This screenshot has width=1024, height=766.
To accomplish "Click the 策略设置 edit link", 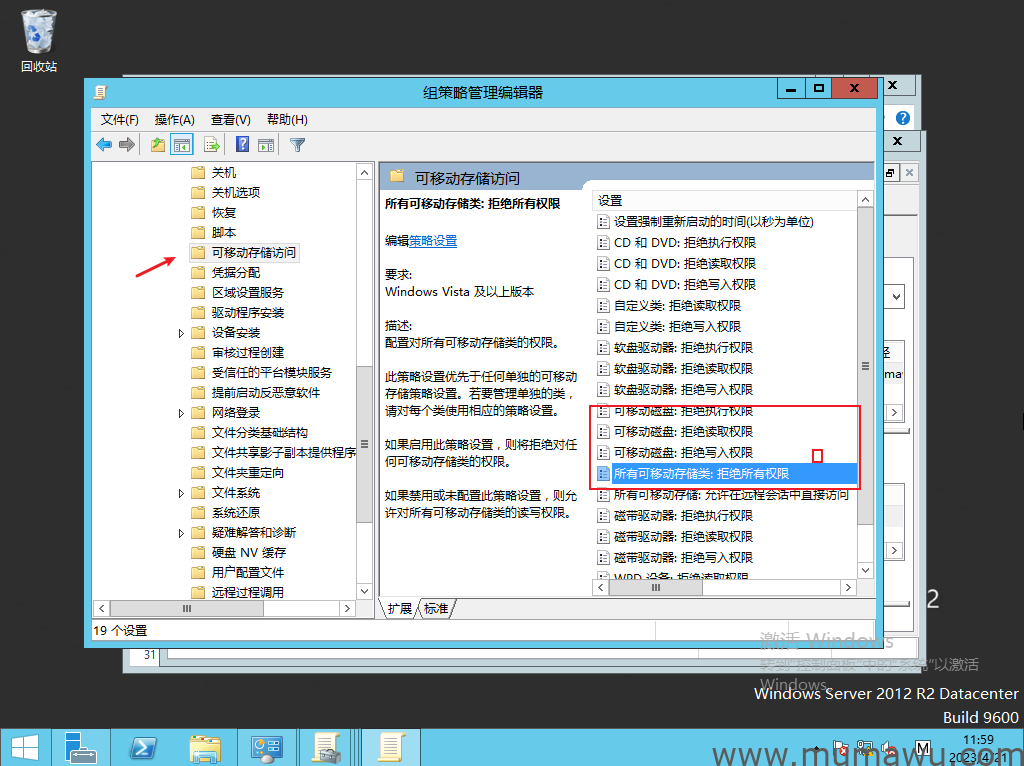I will 433,241.
